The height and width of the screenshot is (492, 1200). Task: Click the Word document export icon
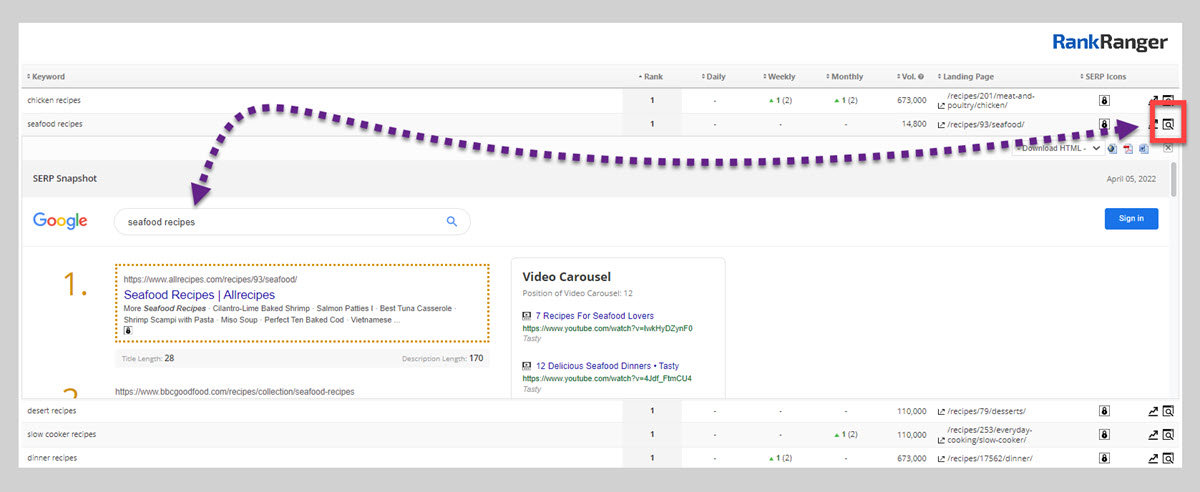1143,149
